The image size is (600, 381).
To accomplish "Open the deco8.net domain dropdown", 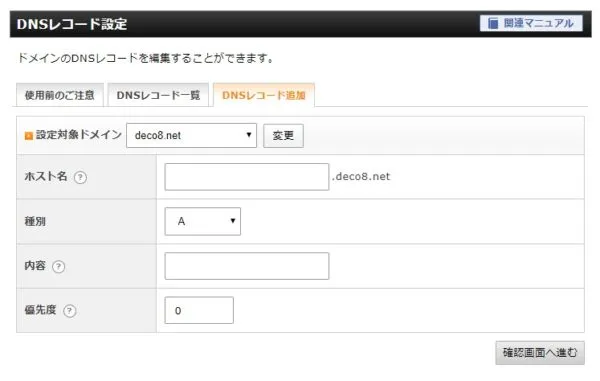I will pyautogui.click(x=191, y=135).
